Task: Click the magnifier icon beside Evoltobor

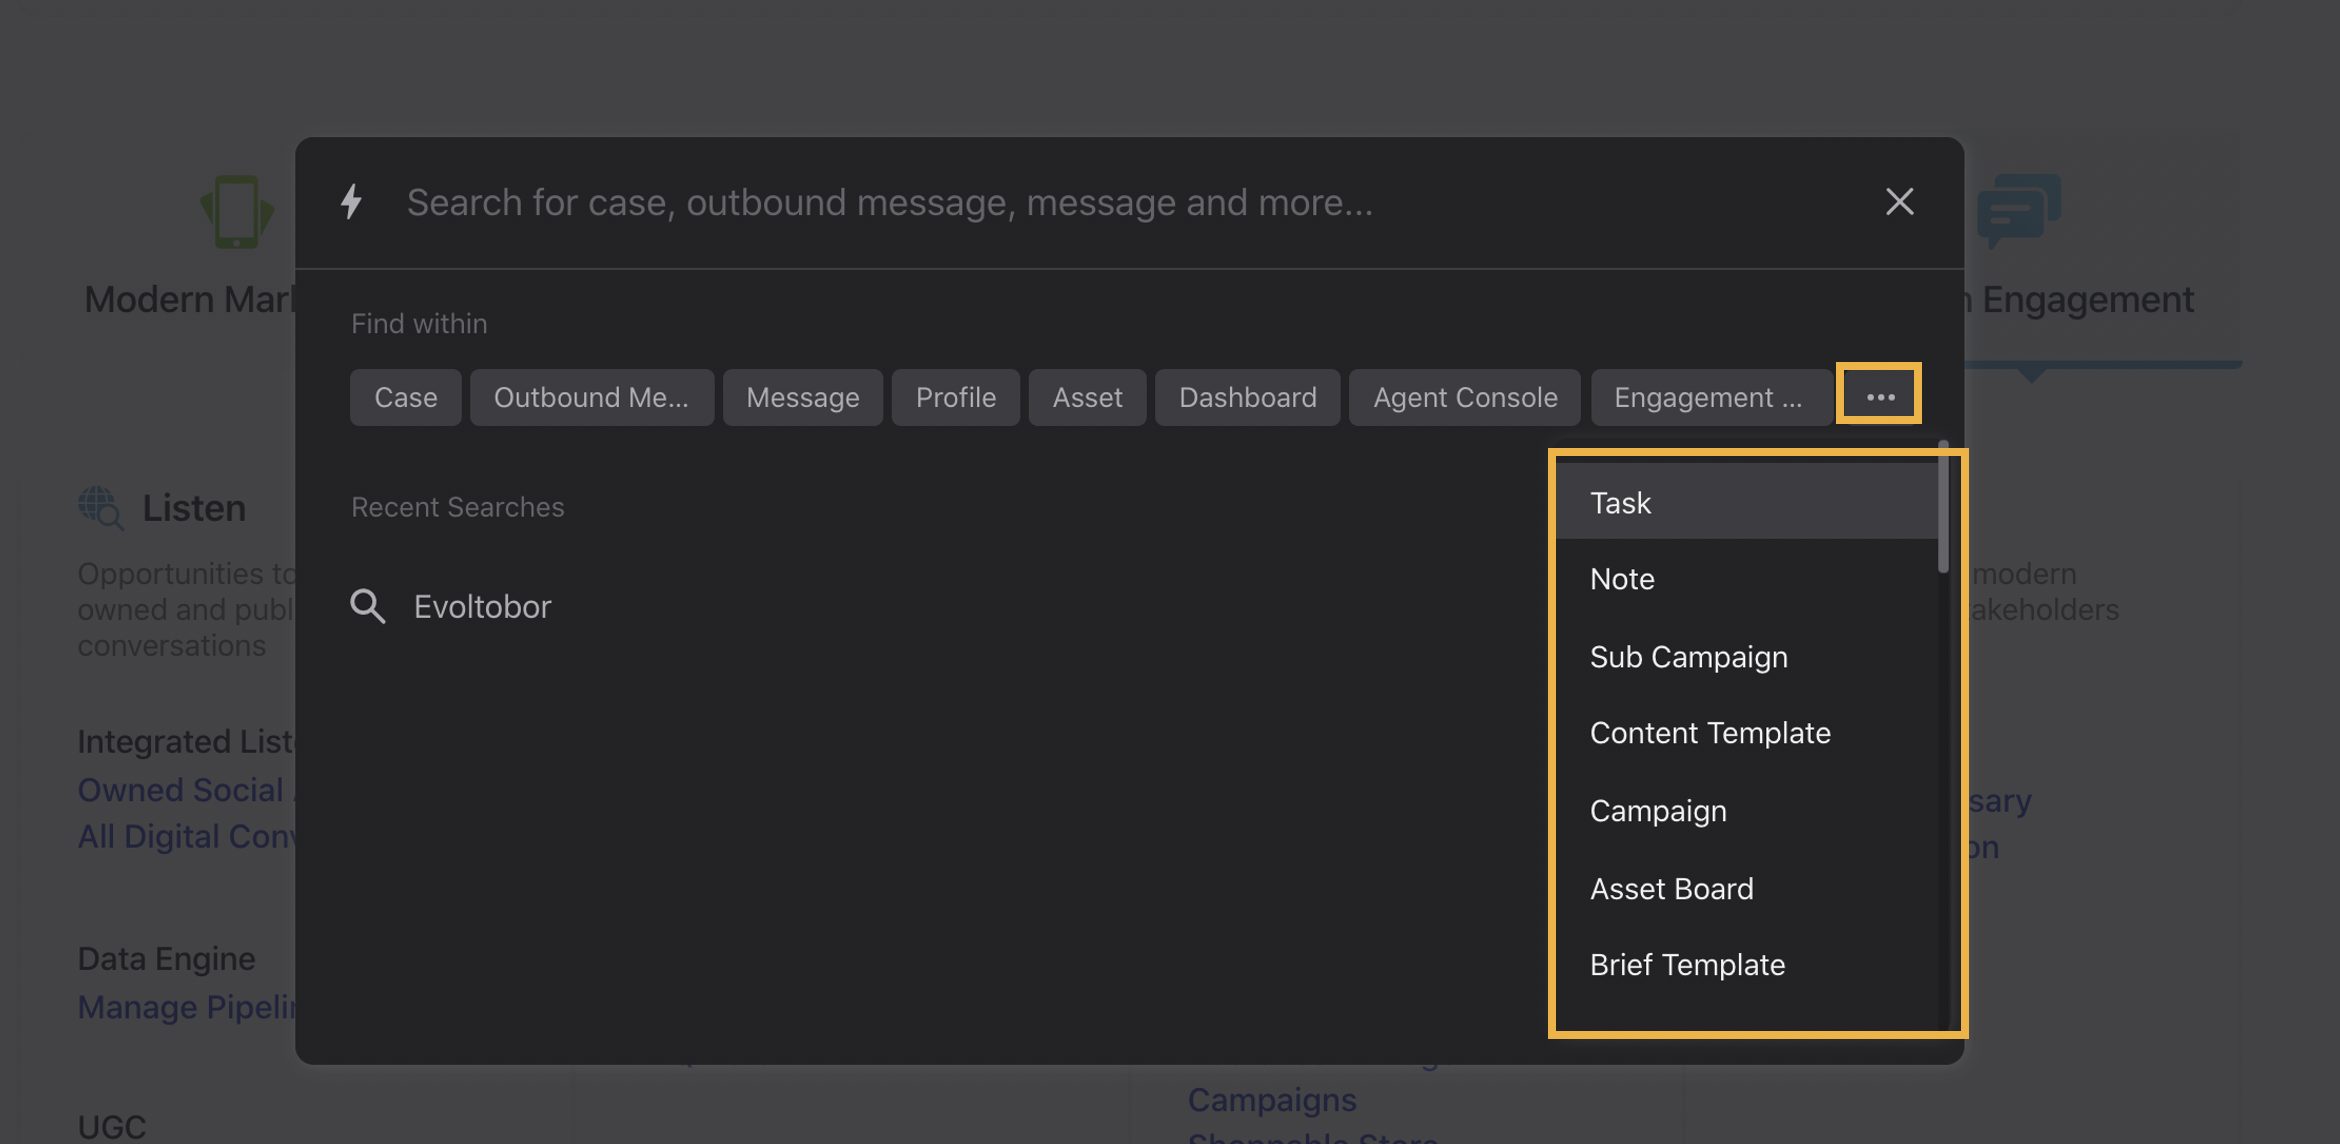Action: click(368, 606)
